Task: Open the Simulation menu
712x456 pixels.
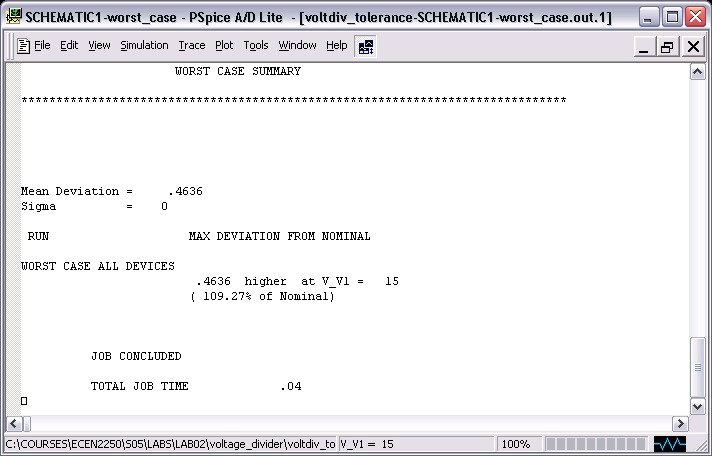Action: pos(144,45)
